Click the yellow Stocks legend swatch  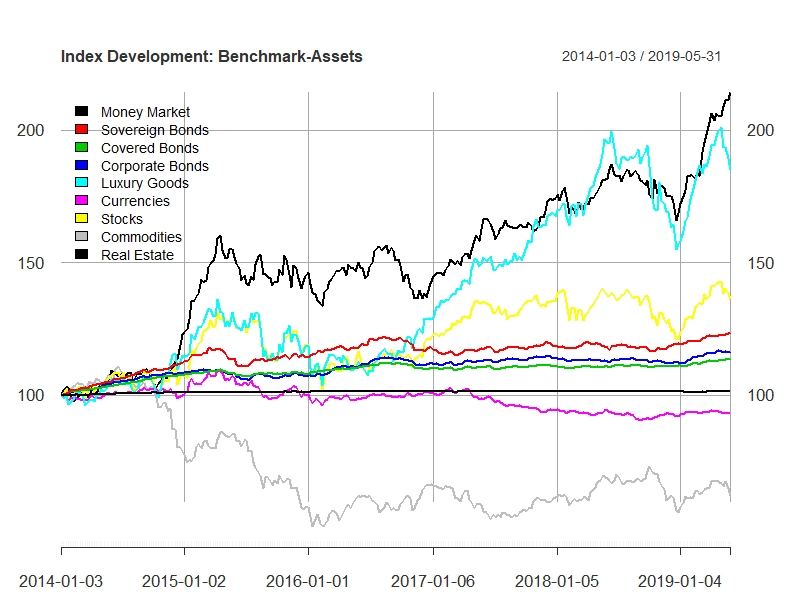click(81, 219)
